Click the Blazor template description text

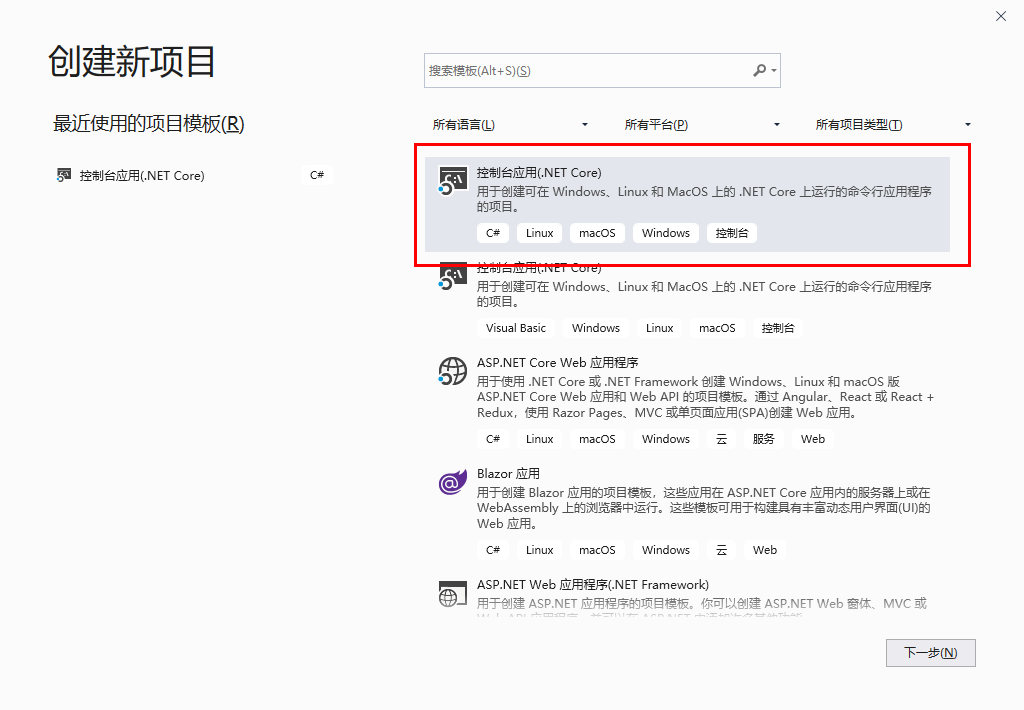pyautogui.click(x=703, y=508)
